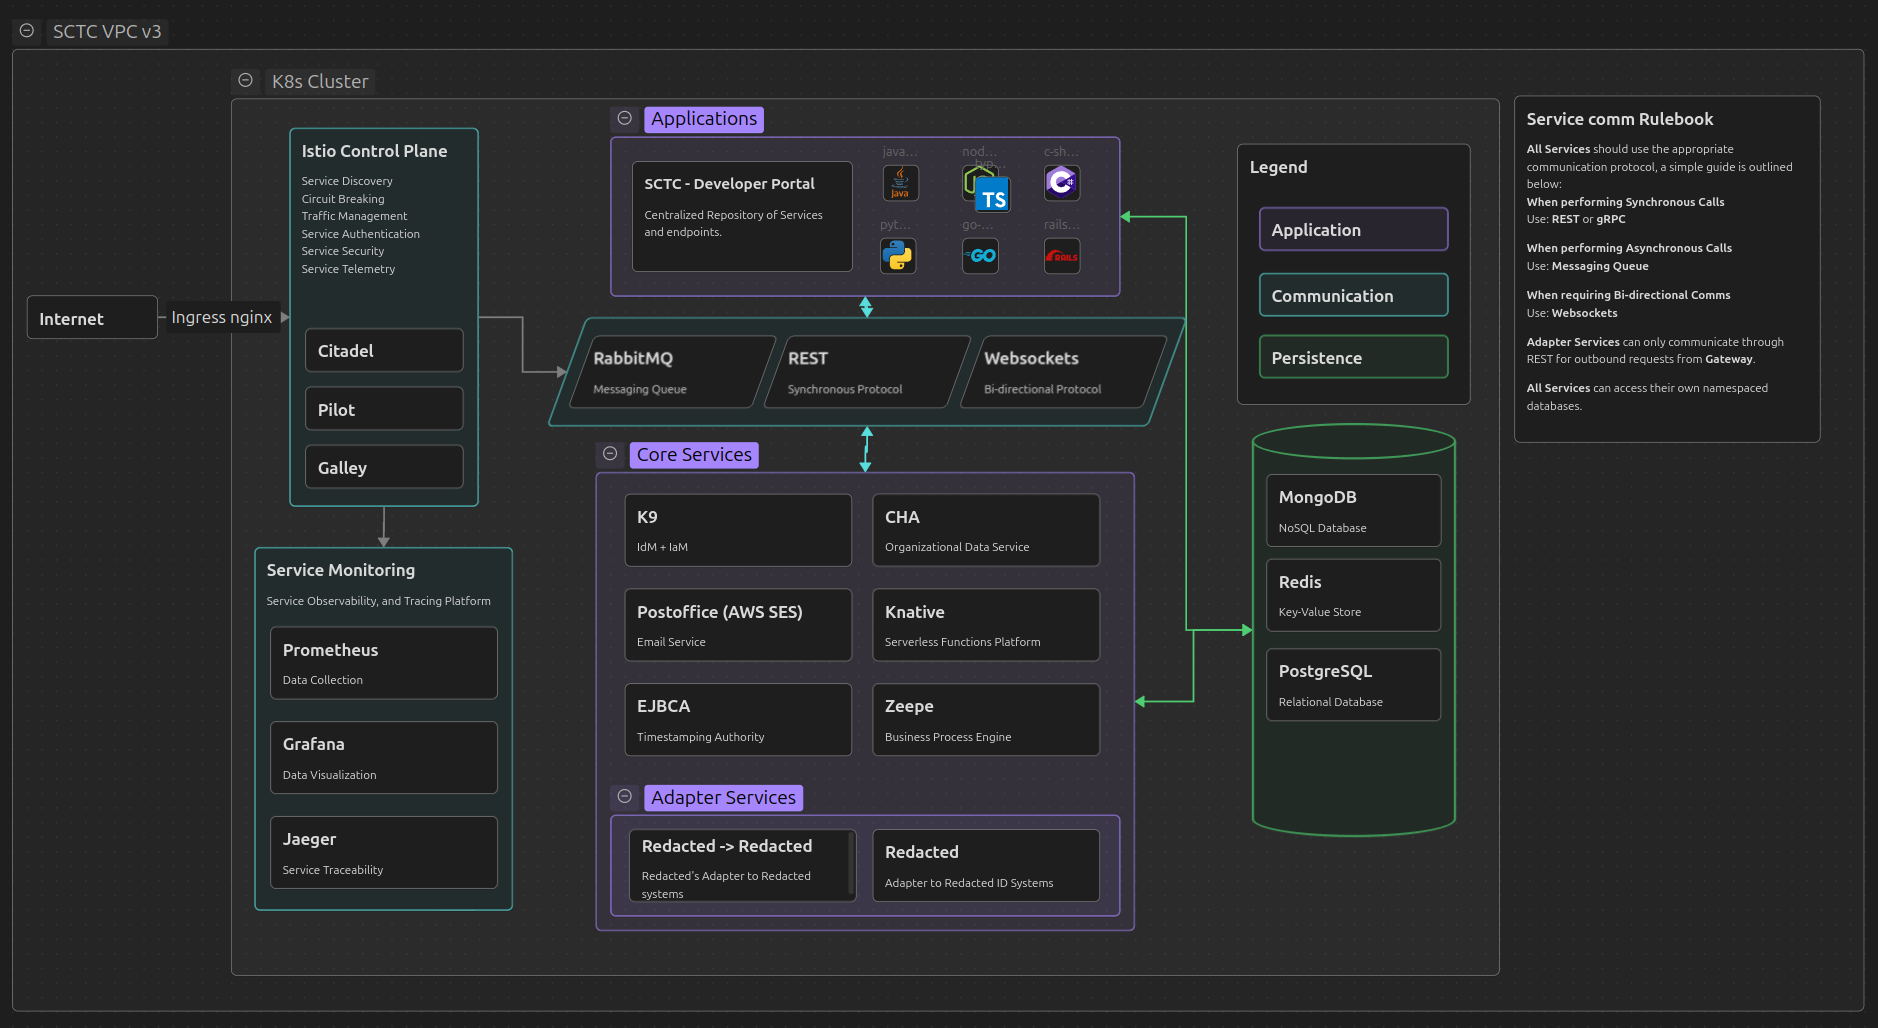Click the Application legend swatch
1878x1028 pixels.
coord(1353,229)
